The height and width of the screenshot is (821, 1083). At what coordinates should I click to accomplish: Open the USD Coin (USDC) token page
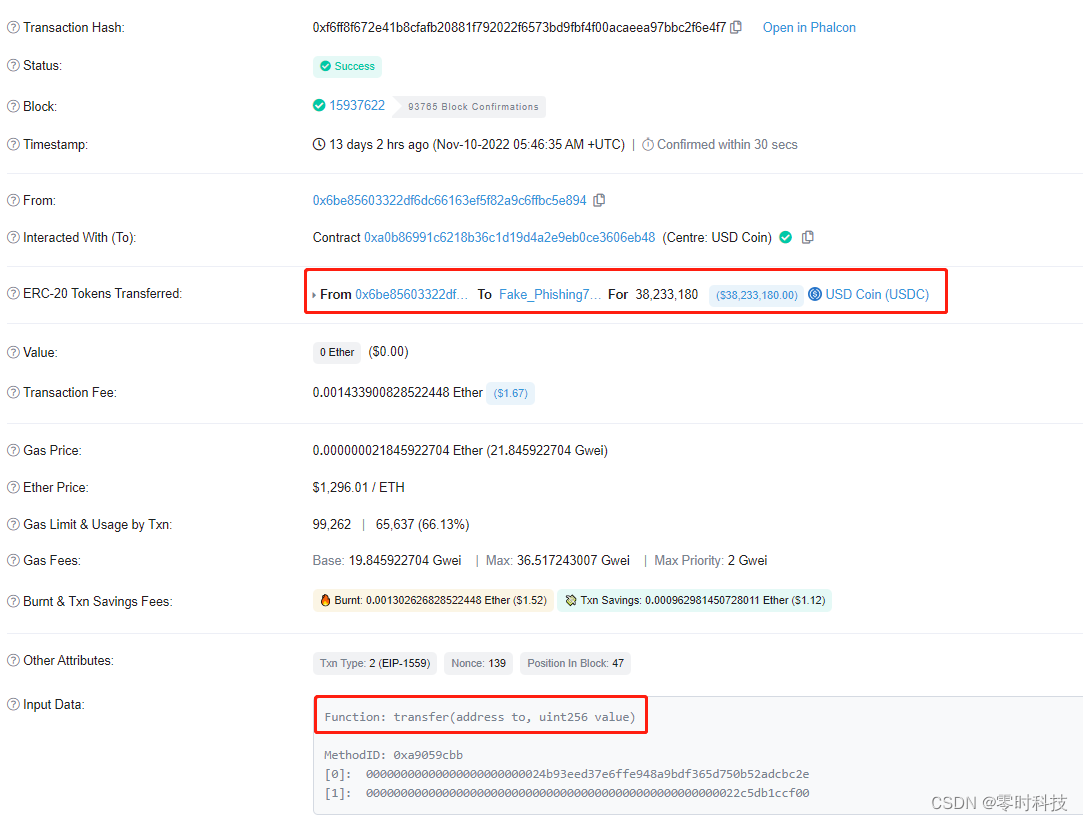tap(877, 295)
